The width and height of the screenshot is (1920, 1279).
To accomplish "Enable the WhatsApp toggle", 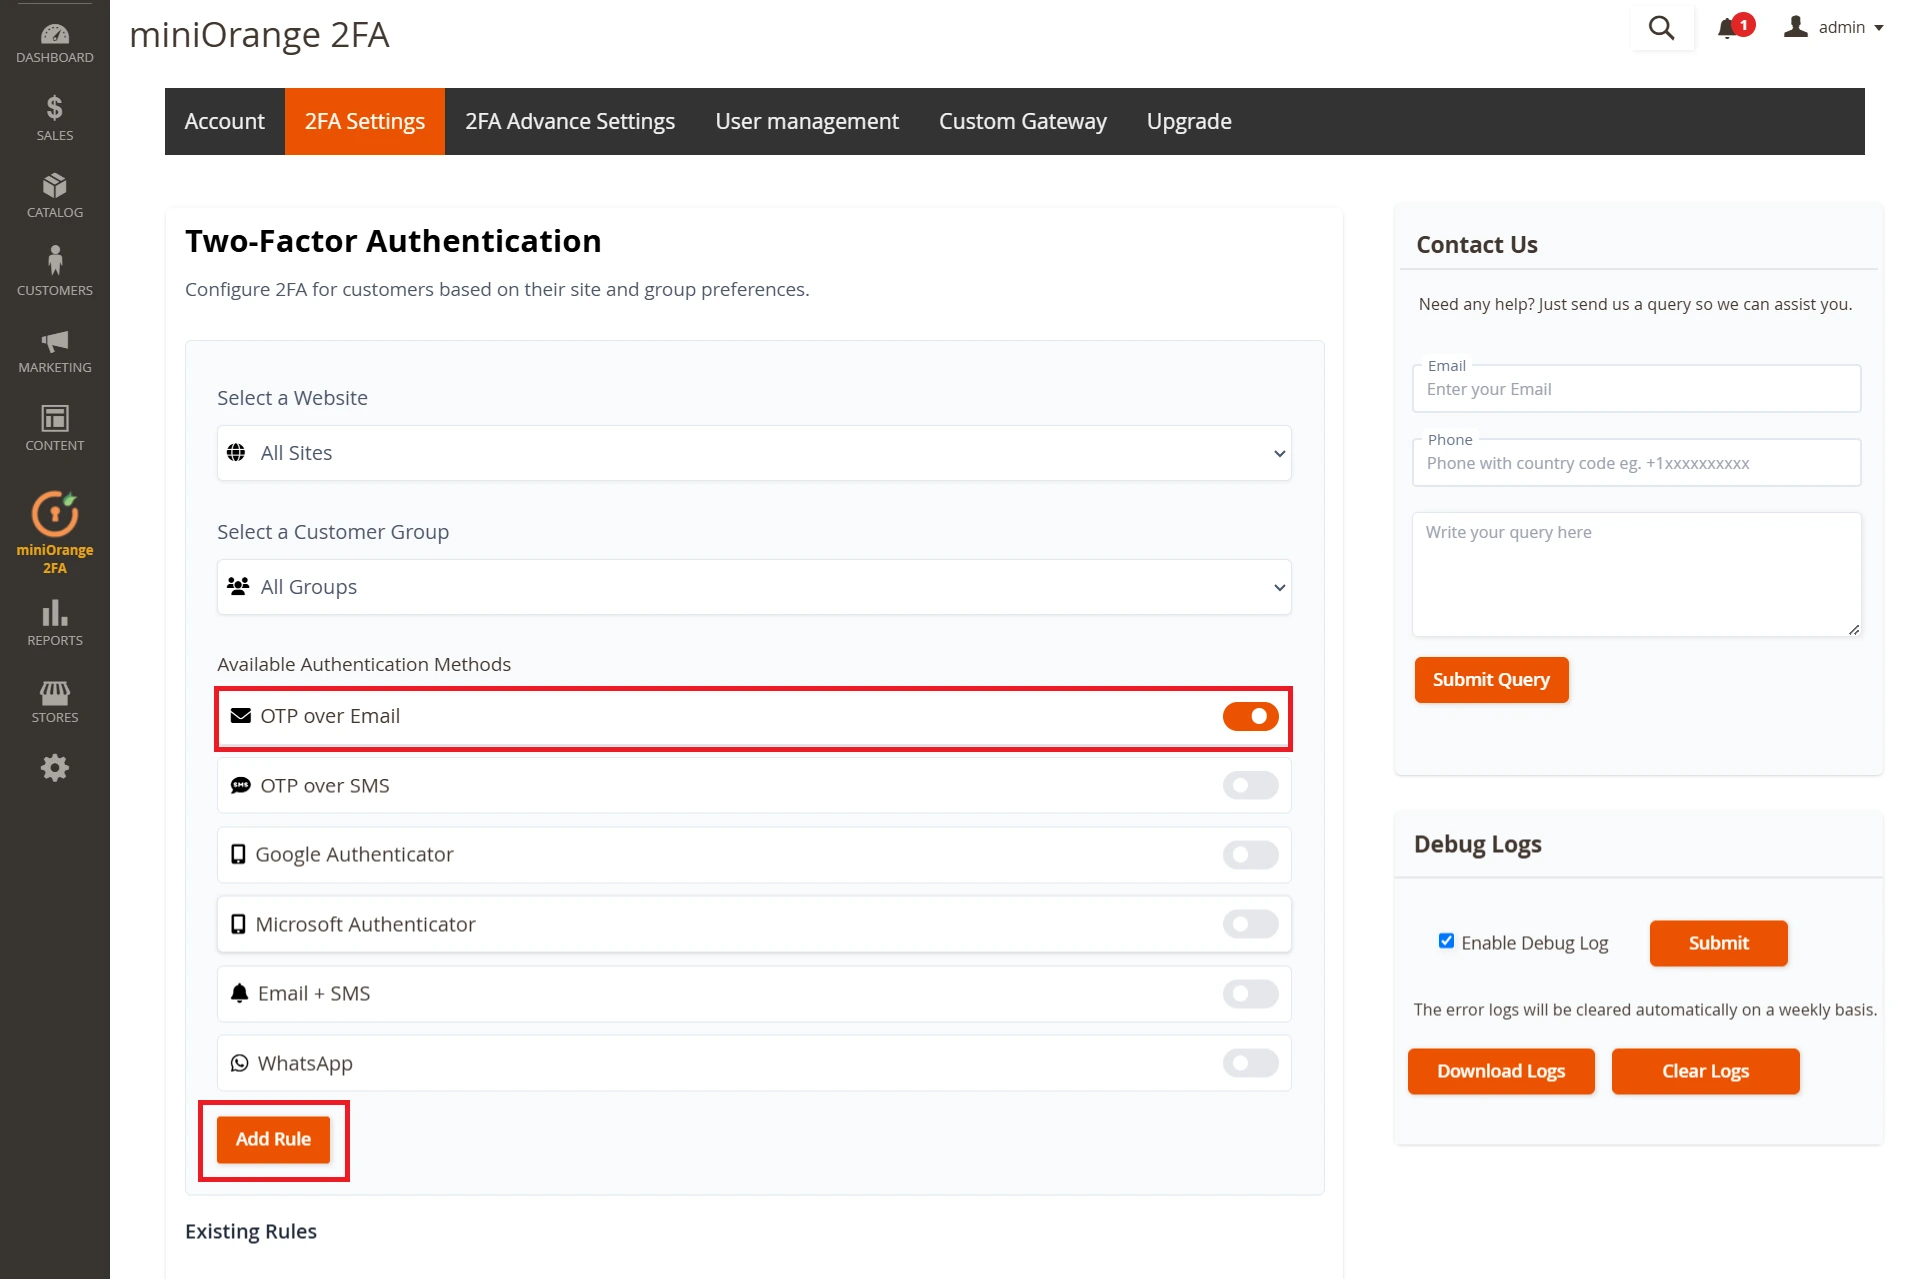I will click(x=1250, y=1063).
